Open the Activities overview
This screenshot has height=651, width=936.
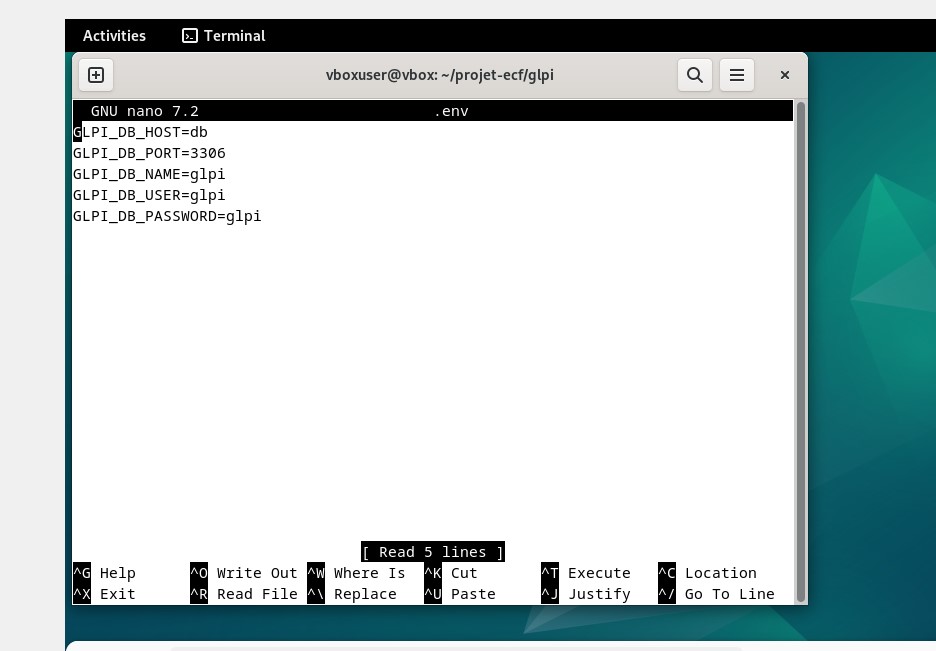114,35
